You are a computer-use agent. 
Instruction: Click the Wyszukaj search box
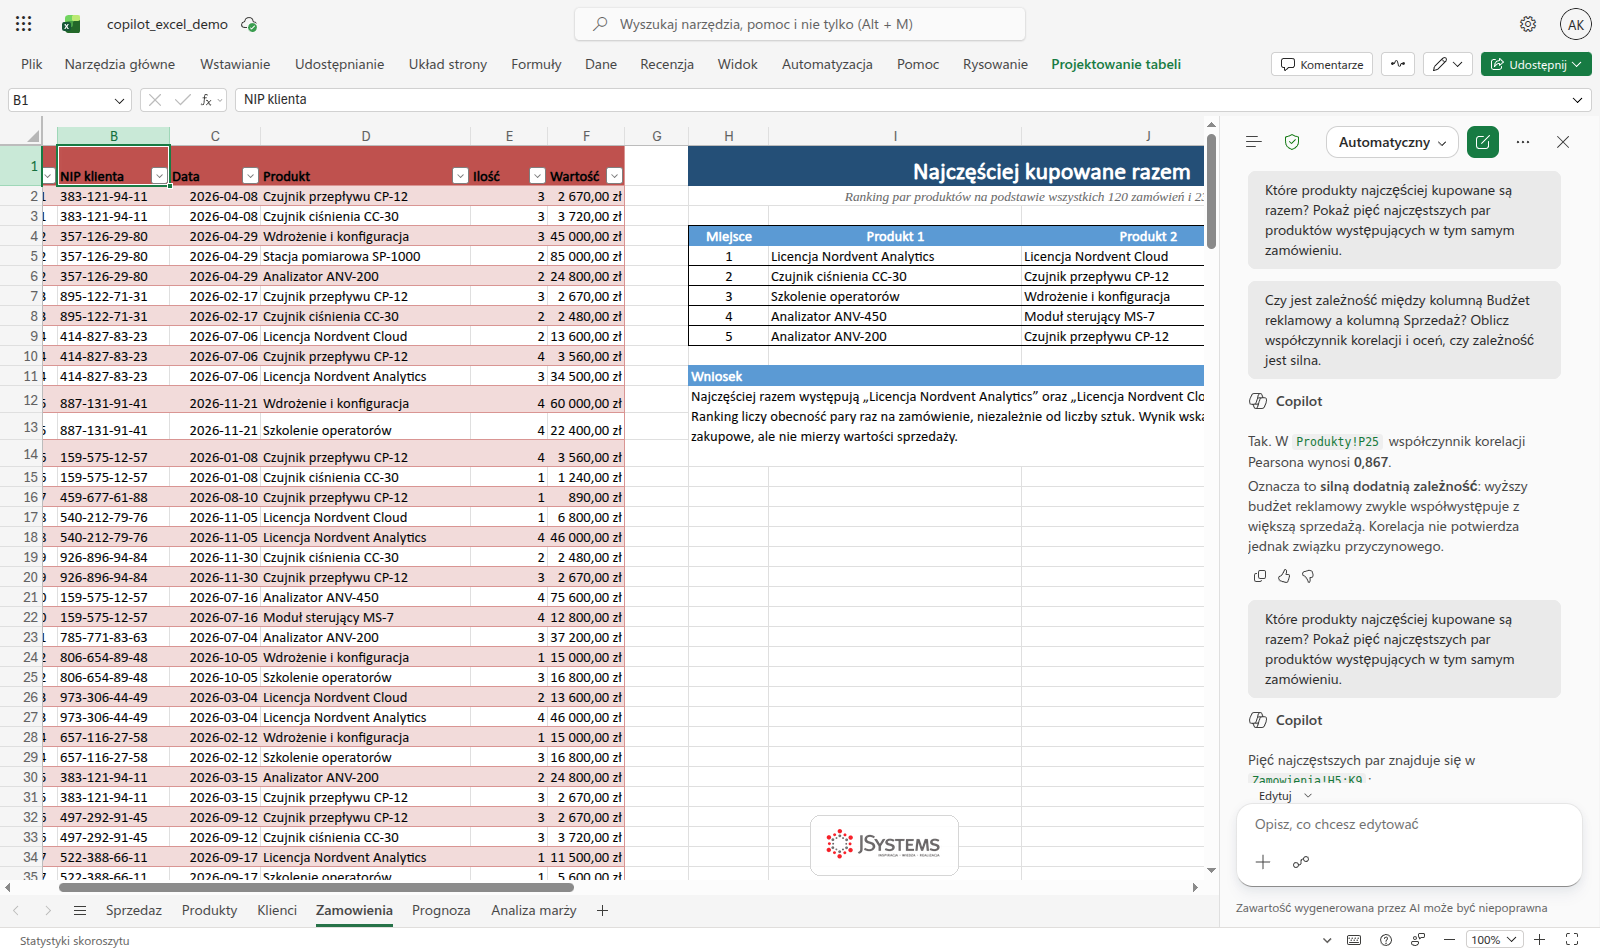[800, 24]
